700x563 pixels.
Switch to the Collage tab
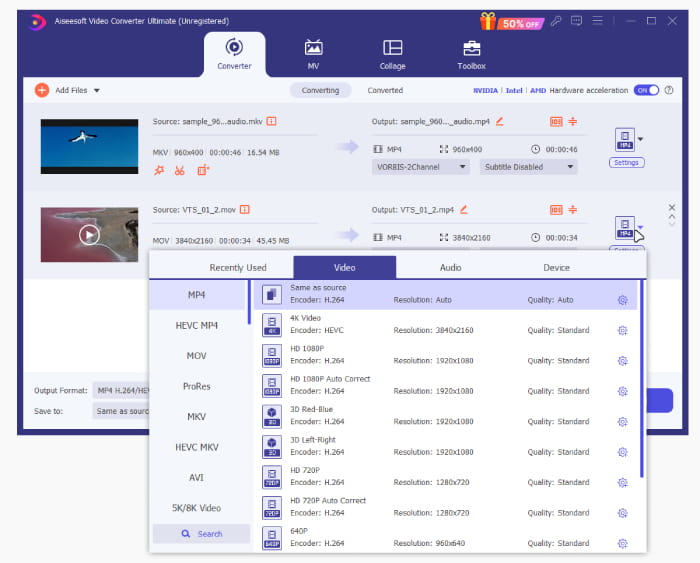pyautogui.click(x=392, y=54)
